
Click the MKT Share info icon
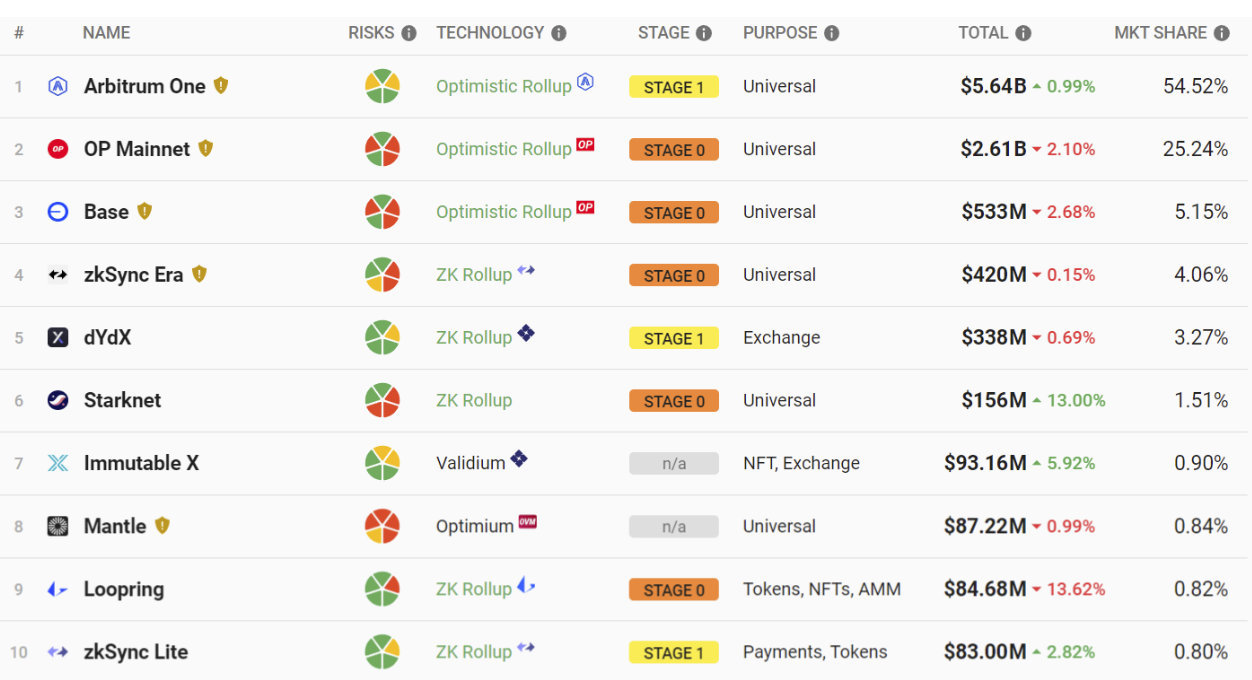coord(1221,33)
